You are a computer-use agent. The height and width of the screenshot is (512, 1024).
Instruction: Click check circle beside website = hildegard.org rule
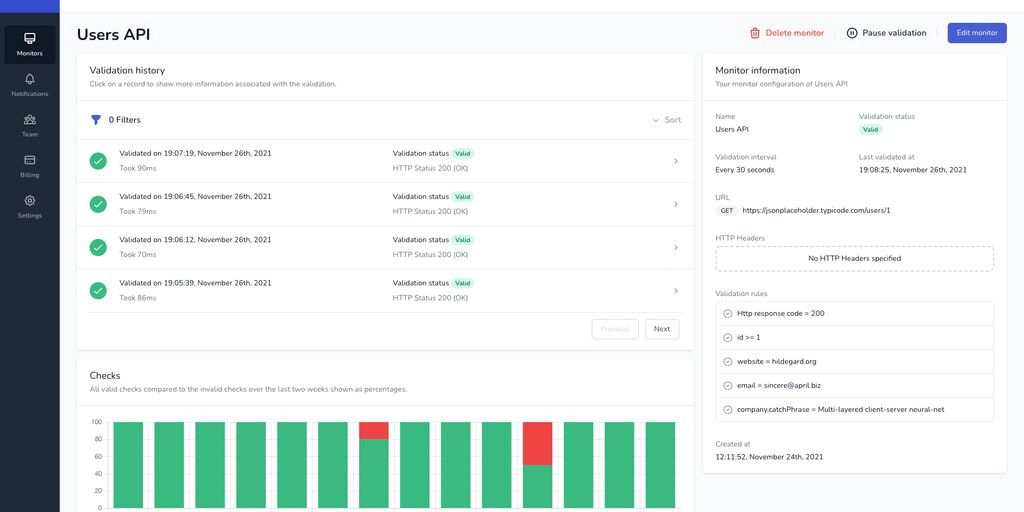click(728, 362)
